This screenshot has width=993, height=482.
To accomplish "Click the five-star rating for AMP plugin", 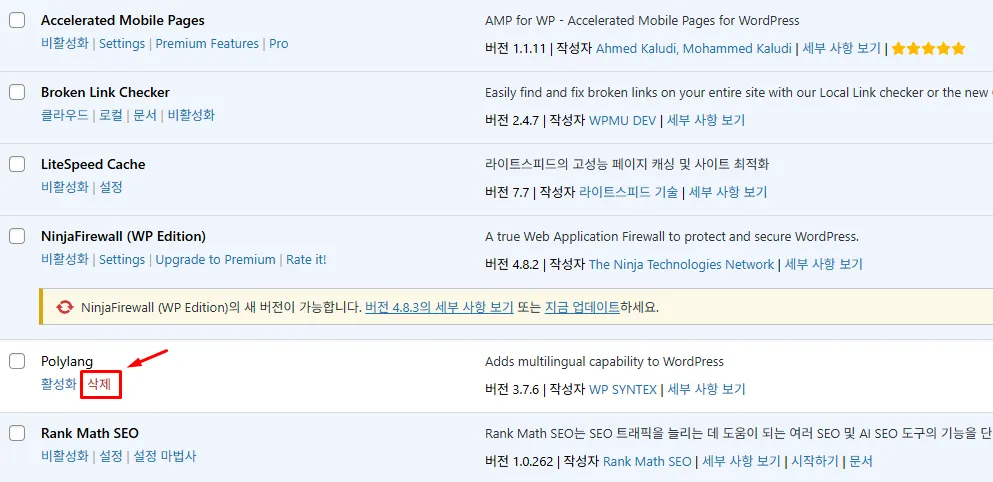I will [928, 49].
